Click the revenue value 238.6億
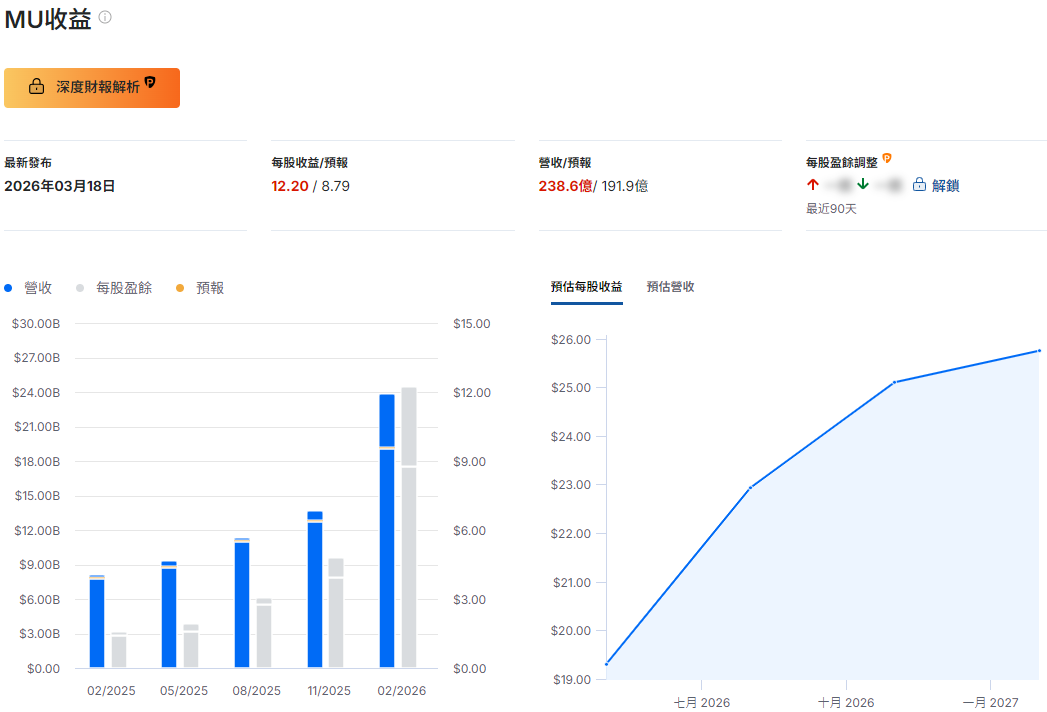The height and width of the screenshot is (712, 1047). point(565,186)
